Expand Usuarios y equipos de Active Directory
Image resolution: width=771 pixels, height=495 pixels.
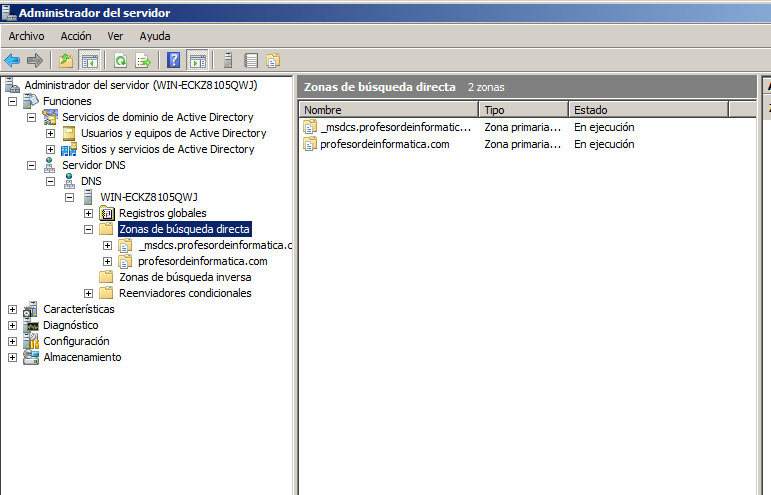[51, 133]
